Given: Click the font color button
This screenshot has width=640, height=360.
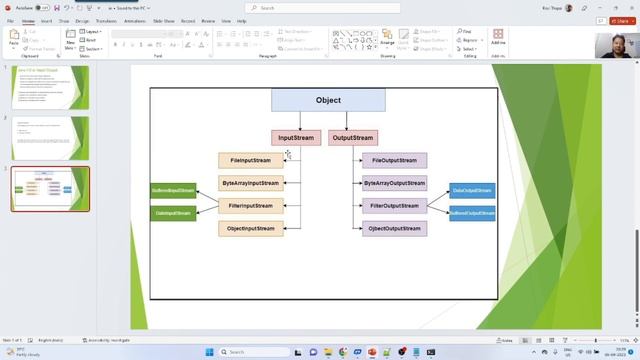Looking at the screenshot, I should pos(201,44).
